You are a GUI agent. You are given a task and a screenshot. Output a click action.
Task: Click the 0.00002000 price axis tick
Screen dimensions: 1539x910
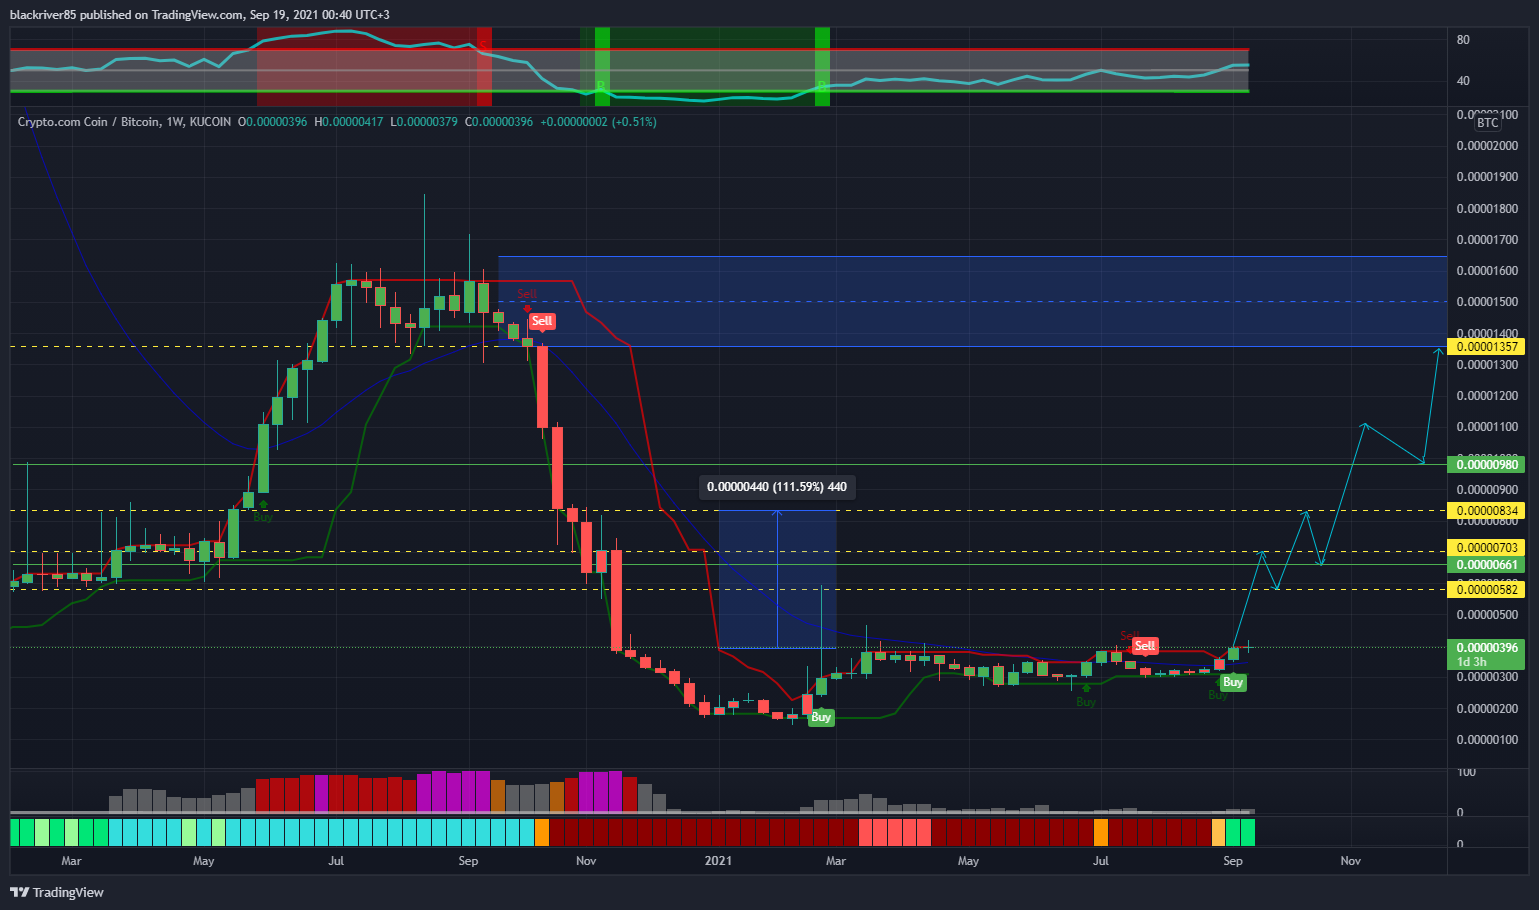(1487, 146)
